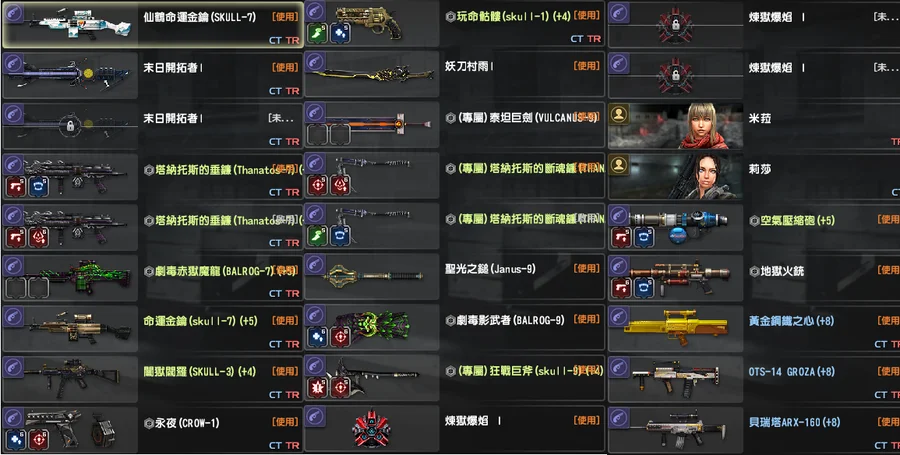Click the 地獄火銃 weapon icon

click(x=679, y=271)
